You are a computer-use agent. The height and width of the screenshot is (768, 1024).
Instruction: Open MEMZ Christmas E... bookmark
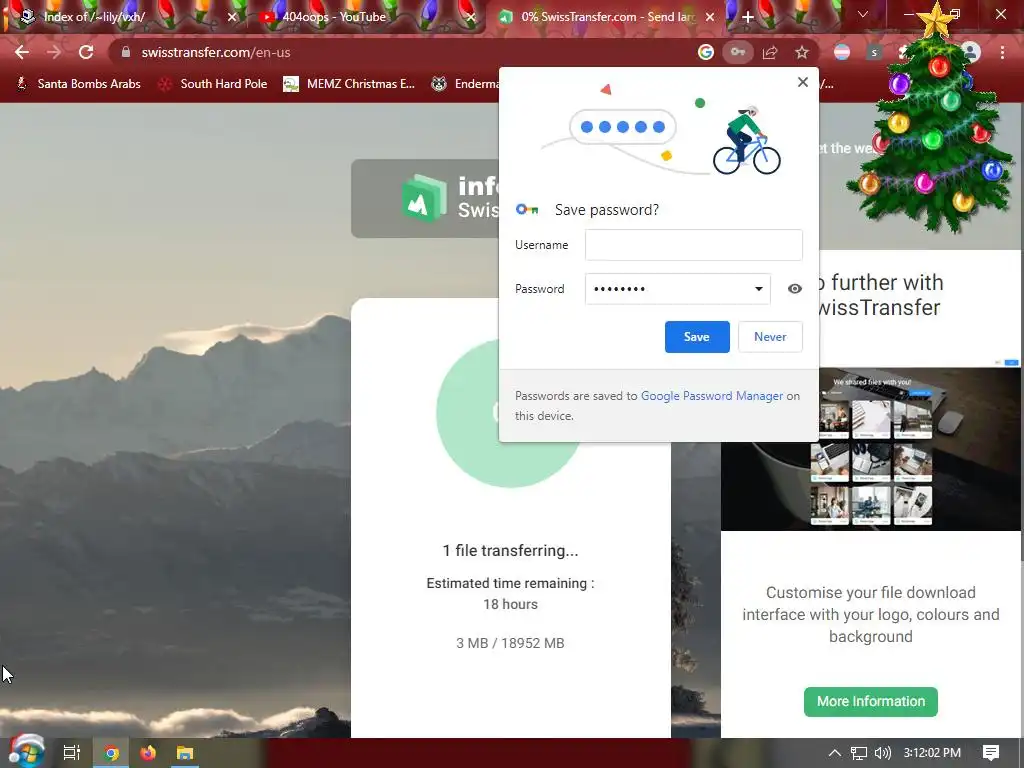[349, 84]
